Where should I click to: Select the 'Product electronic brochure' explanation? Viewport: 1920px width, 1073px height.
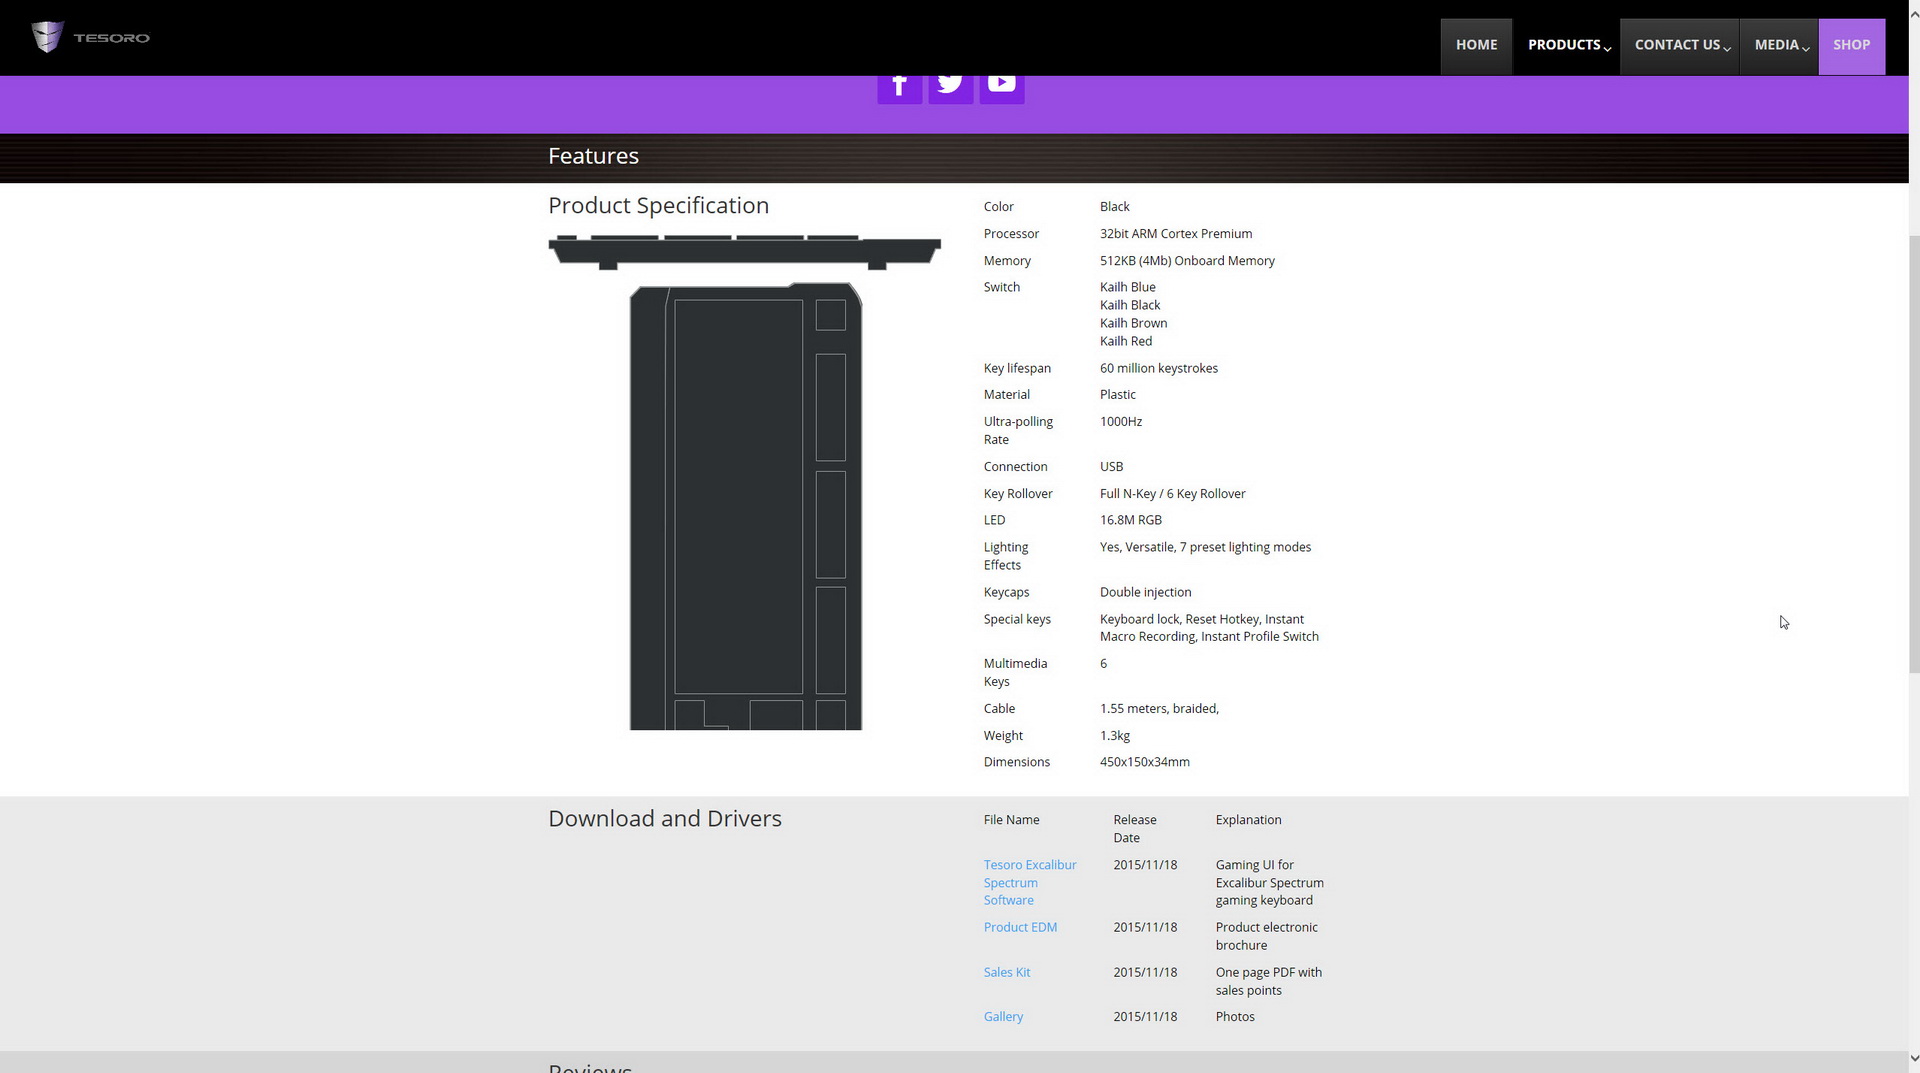tap(1266, 936)
